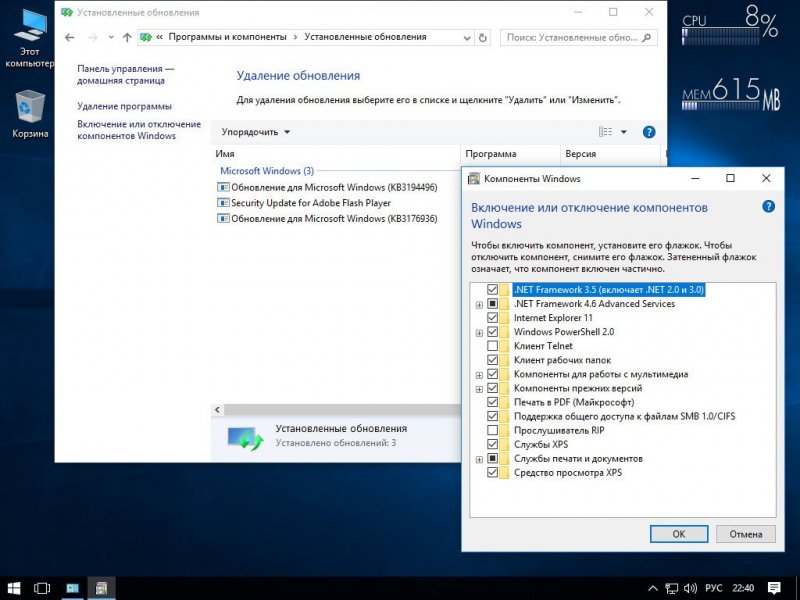Viewport: 800px width, 600px height.
Task: Click Отмена in Windows Components dialog
Action: pyautogui.click(x=745, y=534)
